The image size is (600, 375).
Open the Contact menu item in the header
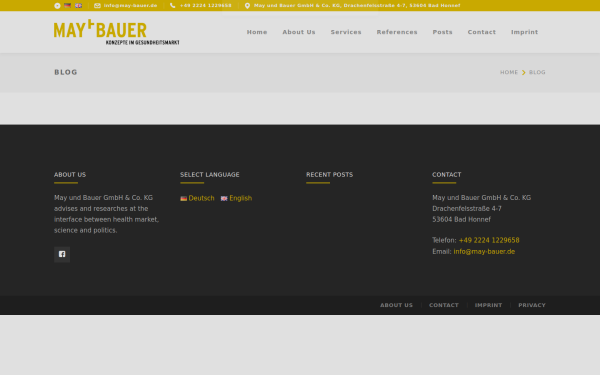(x=481, y=32)
